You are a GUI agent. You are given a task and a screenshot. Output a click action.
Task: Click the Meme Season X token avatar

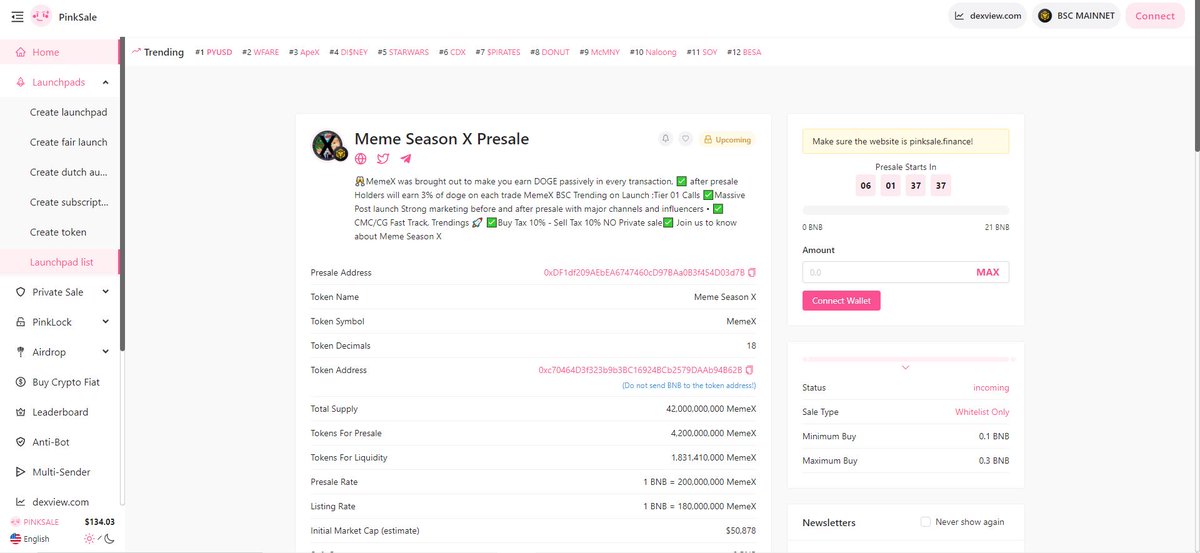pyautogui.click(x=329, y=146)
